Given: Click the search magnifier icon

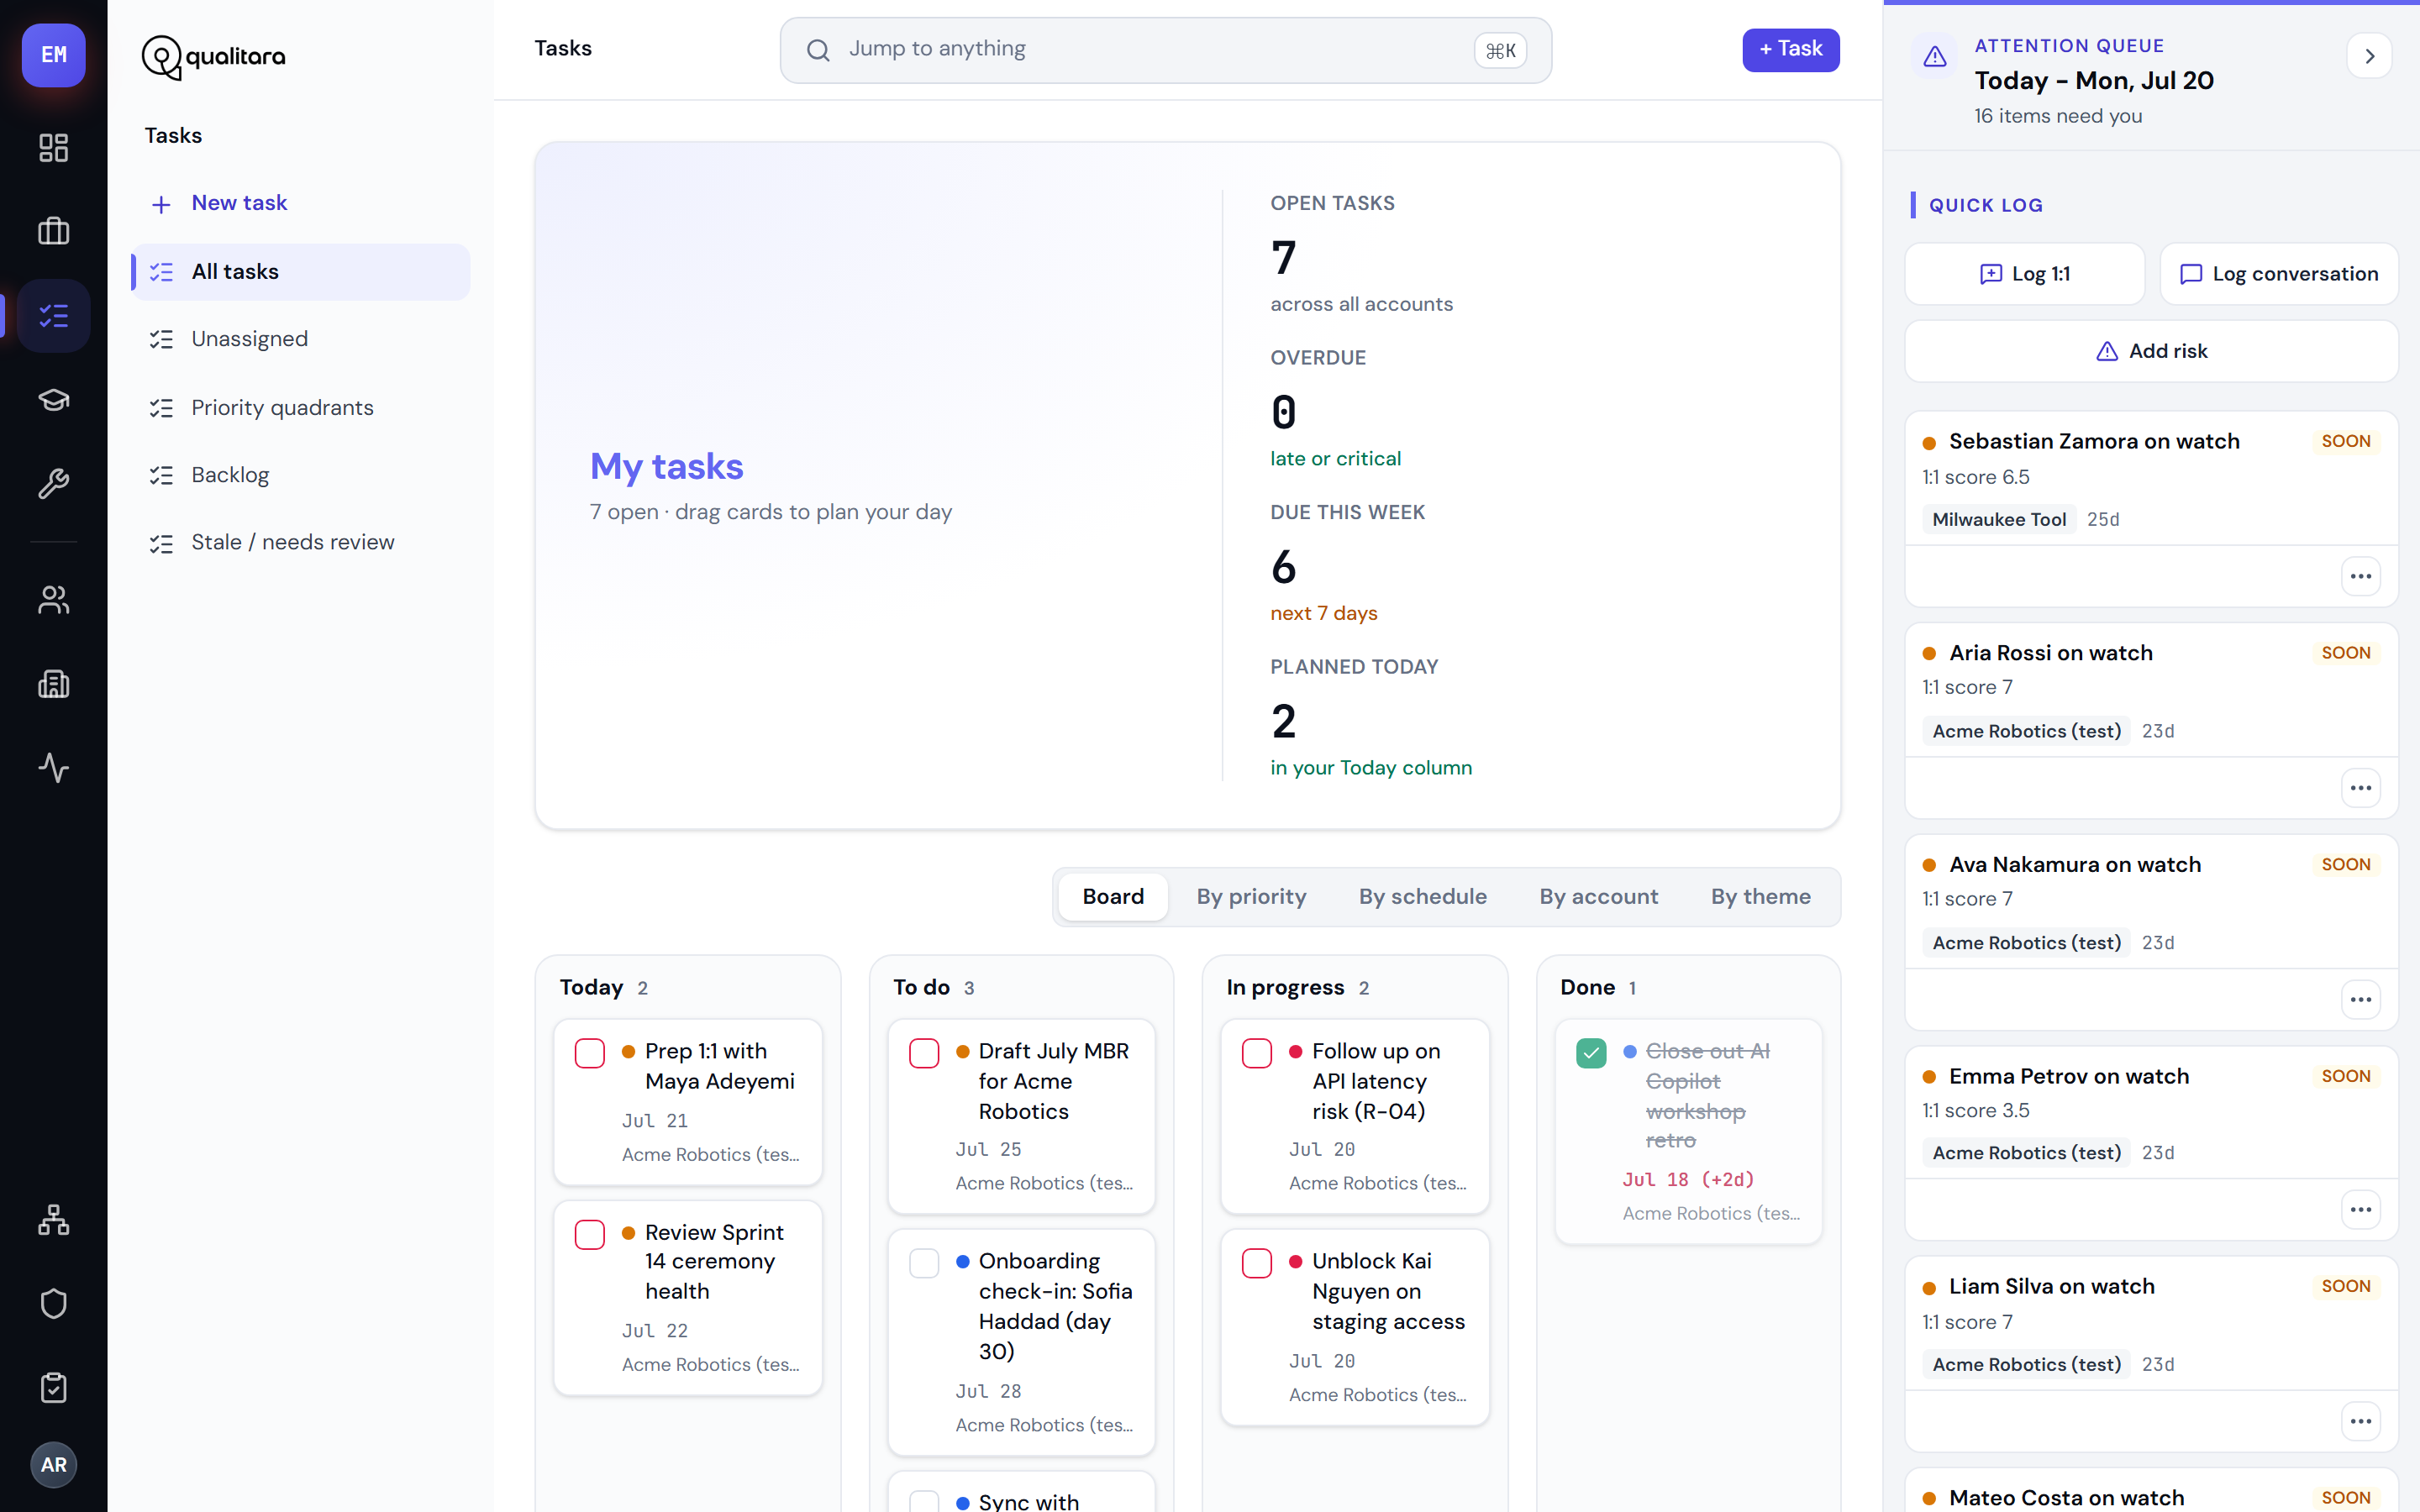Looking at the screenshot, I should tap(818, 50).
